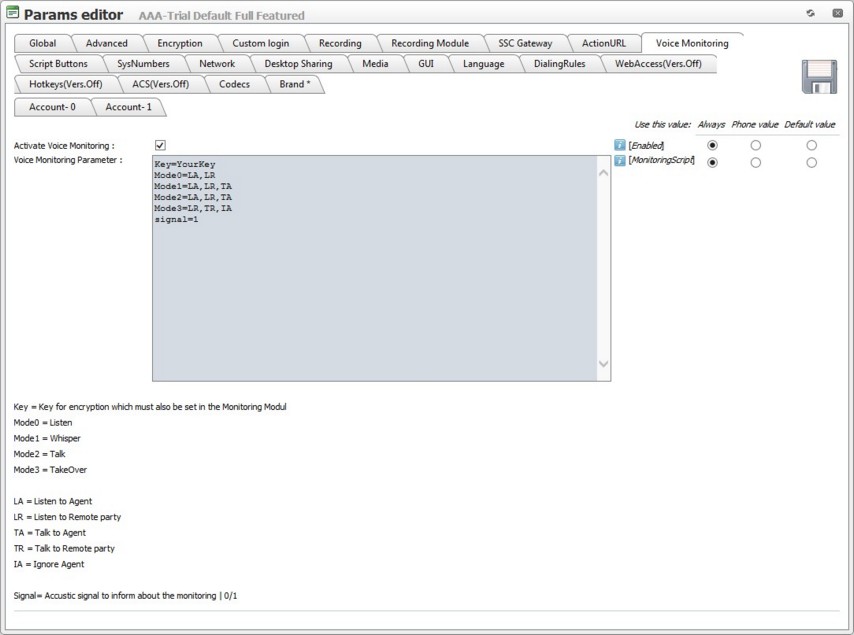Switch to the Recording Module tab
Screen dimensions: 854x635
pos(429,43)
